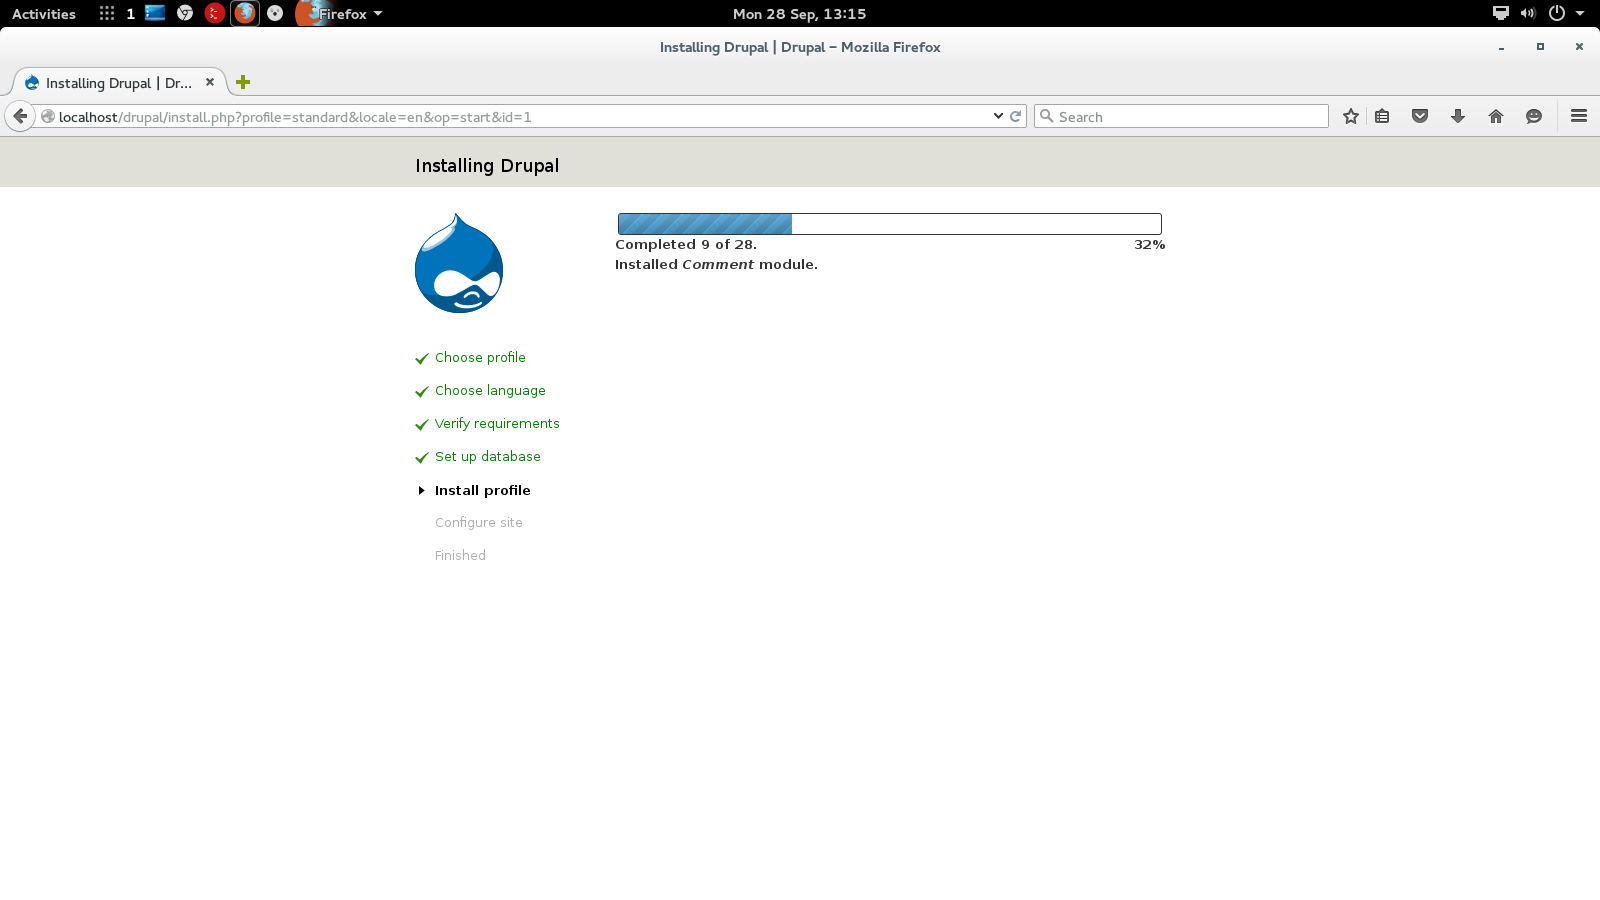
Task: Click the Choose profile step
Action: click(x=480, y=358)
